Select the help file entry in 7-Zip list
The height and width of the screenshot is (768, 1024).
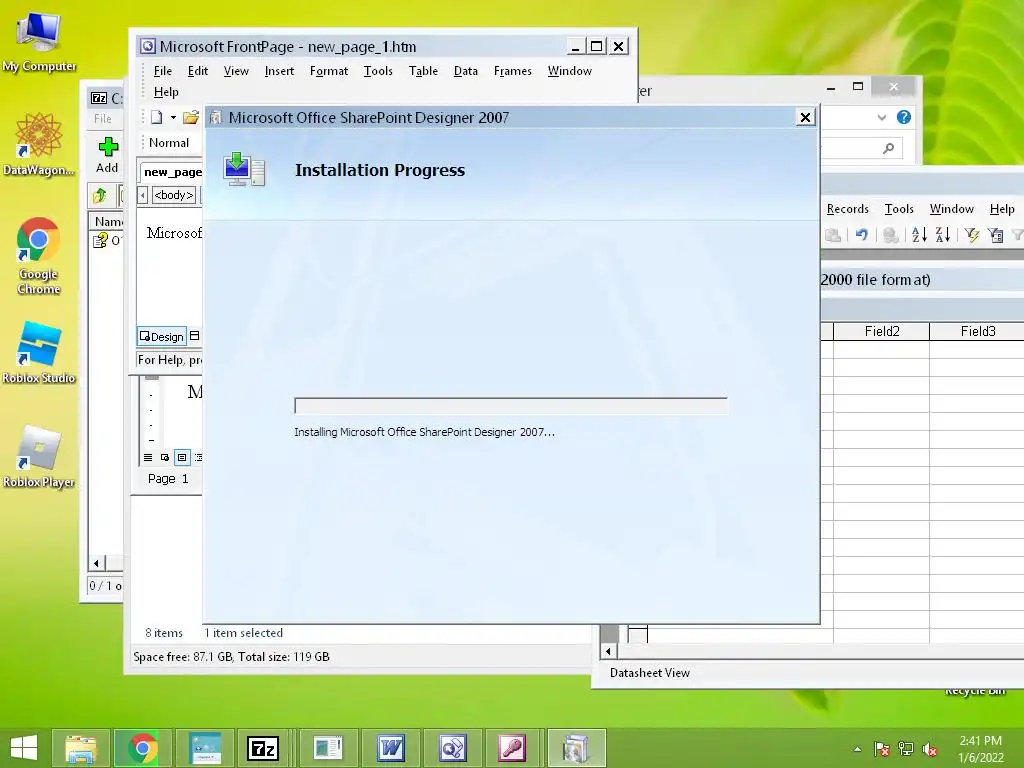point(107,240)
